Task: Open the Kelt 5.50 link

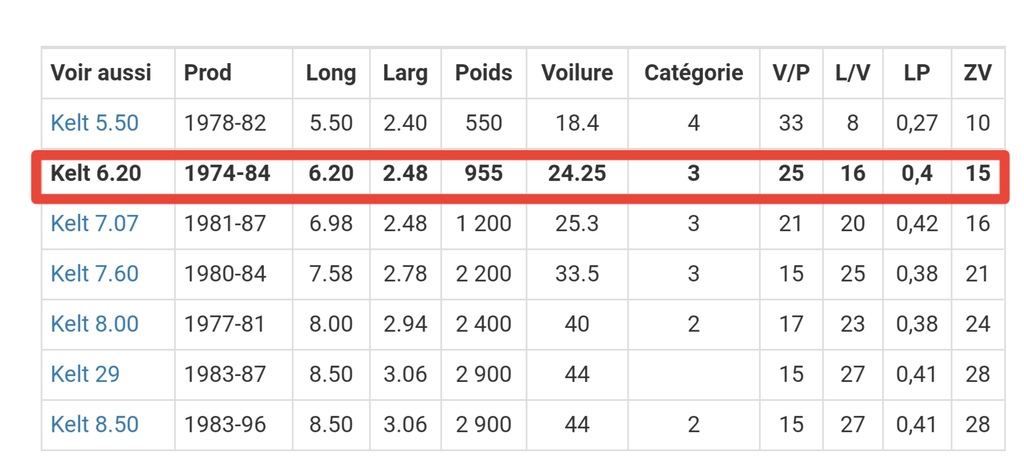Action: [x=95, y=123]
